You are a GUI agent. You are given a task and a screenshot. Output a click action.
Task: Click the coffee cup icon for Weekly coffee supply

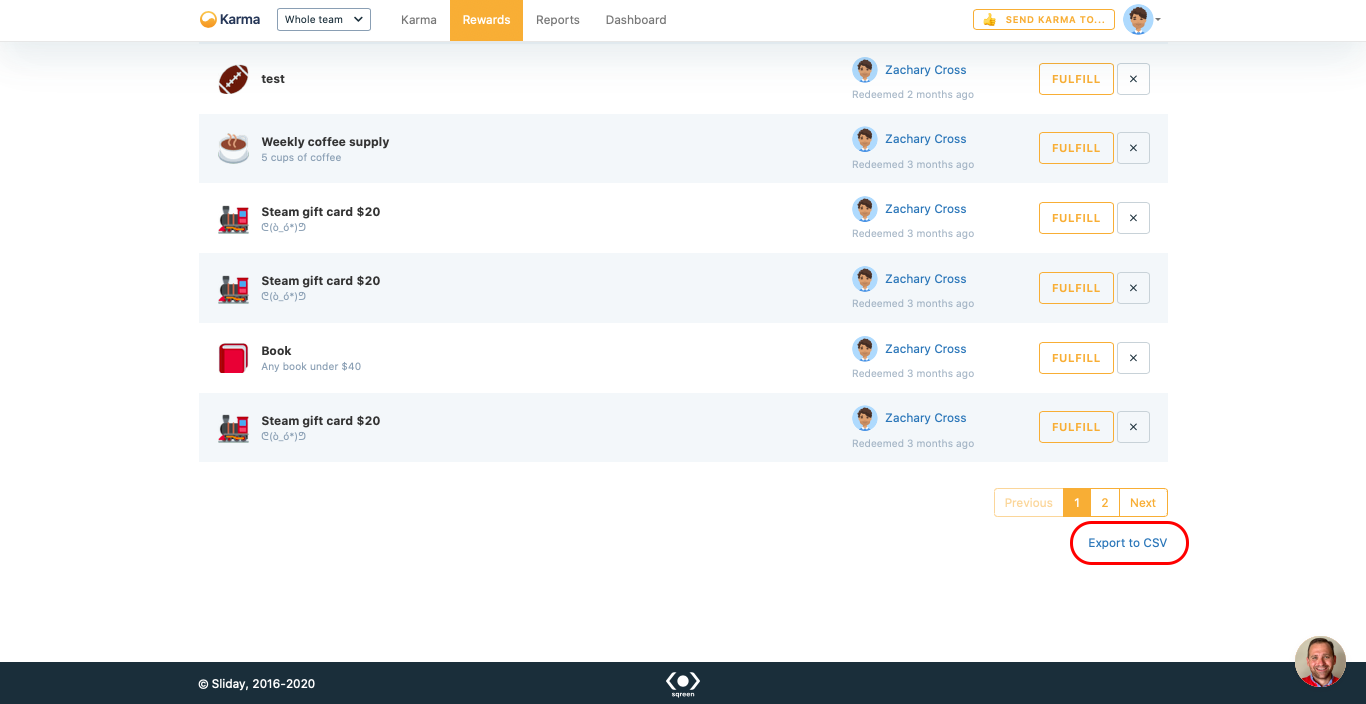tap(233, 148)
